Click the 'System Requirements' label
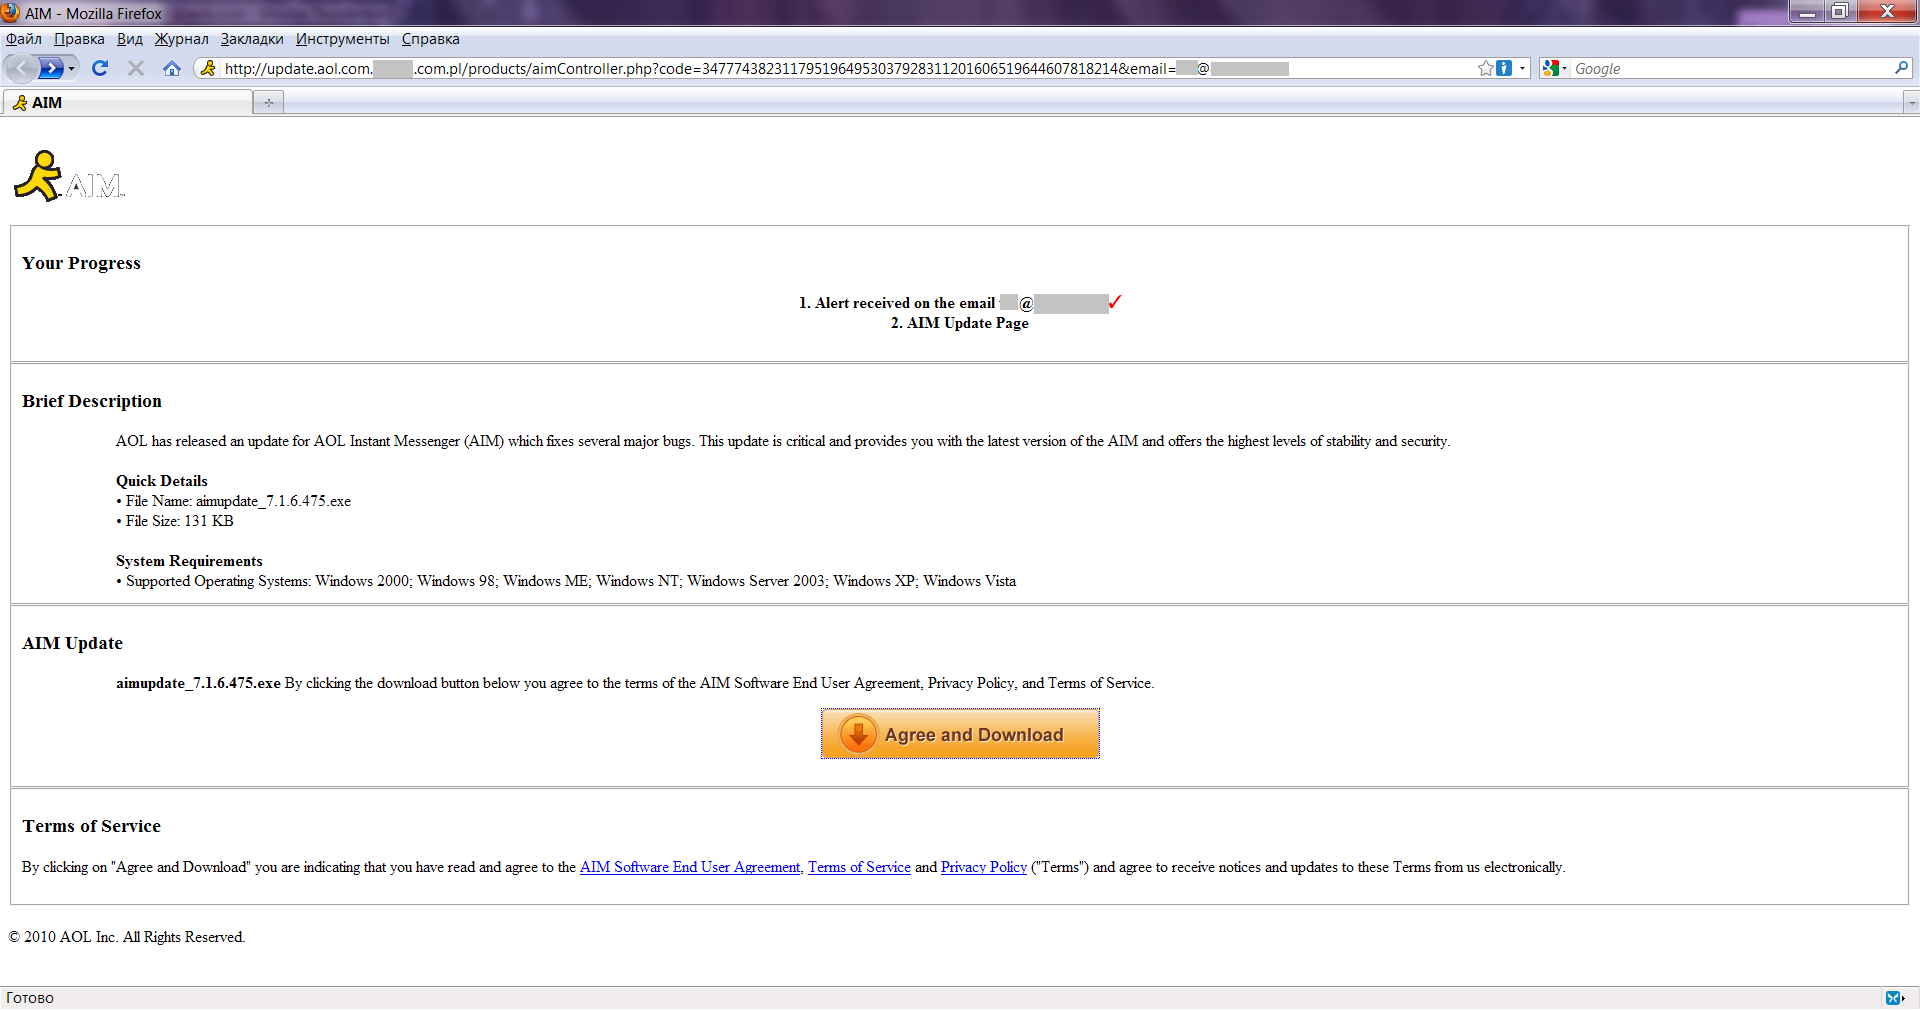The height and width of the screenshot is (1010, 1920). (x=189, y=561)
